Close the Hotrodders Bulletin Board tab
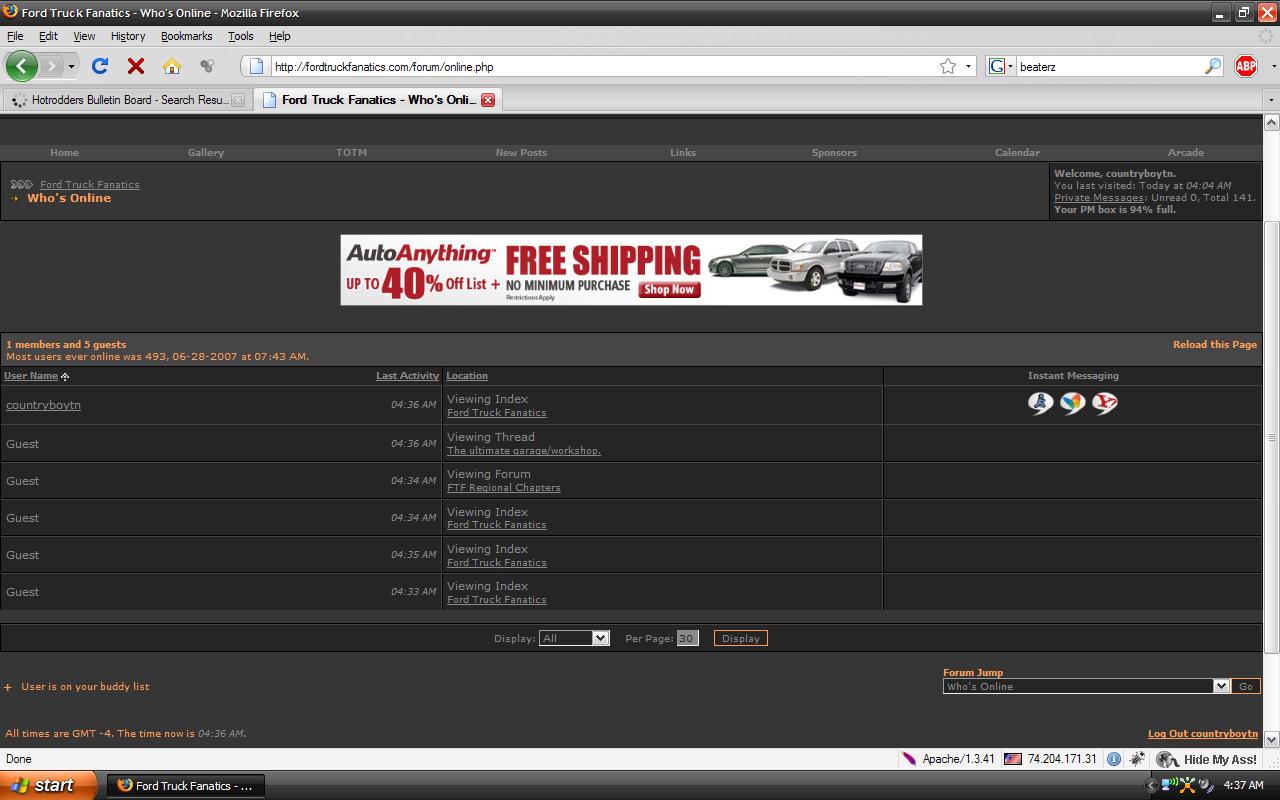1280x800 pixels. pyautogui.click(x=237, y=100)
